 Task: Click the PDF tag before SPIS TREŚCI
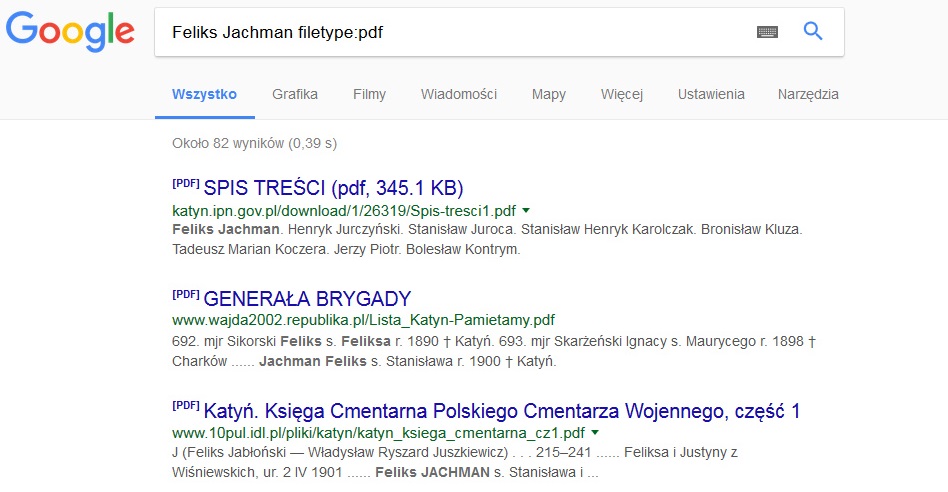(x=186, y=185)
